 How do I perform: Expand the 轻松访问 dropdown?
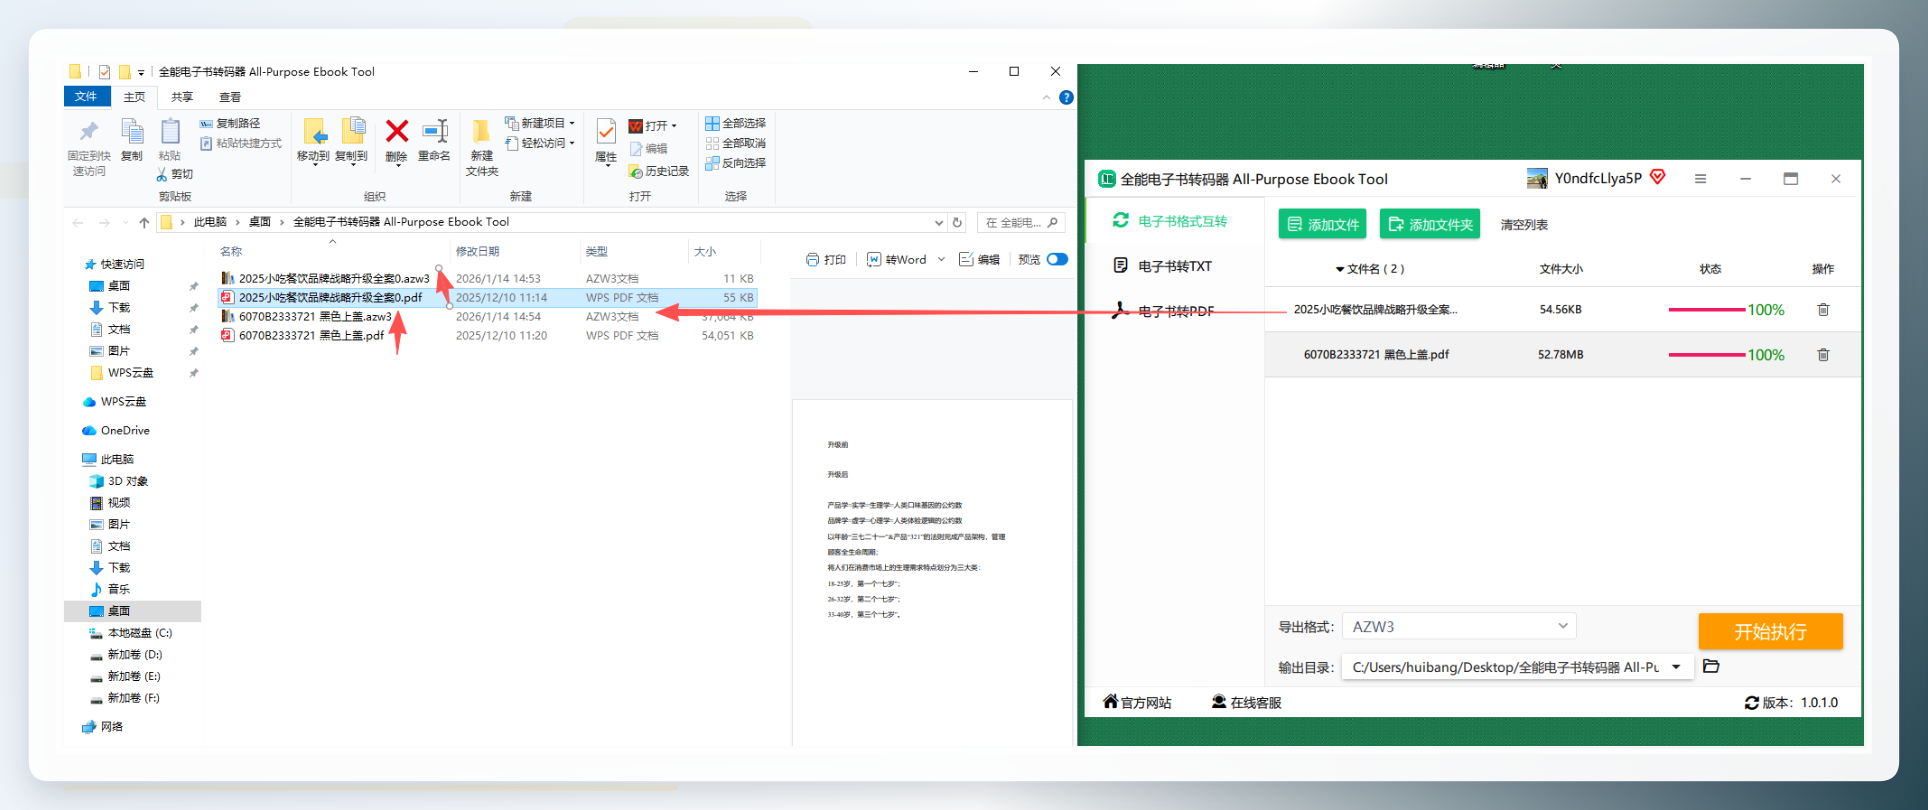572,144
